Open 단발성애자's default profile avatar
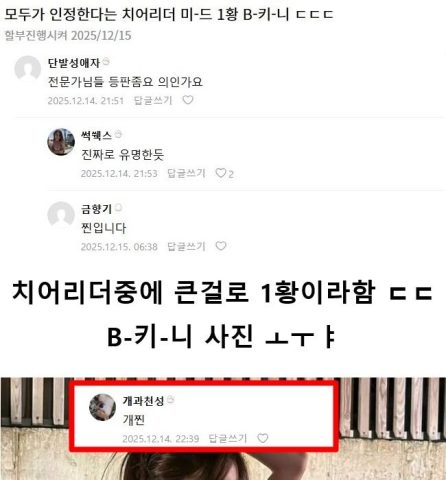The height and width of the screenshot is (480, 446). click(28, 69)
